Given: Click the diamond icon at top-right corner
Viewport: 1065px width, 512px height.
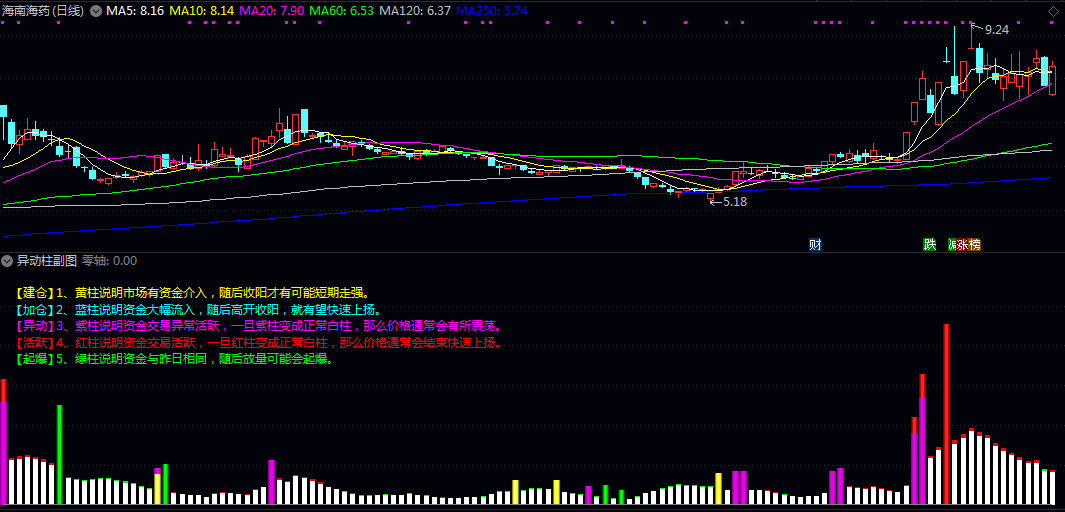Looking at the screenshot, I should pos(1055,10).
